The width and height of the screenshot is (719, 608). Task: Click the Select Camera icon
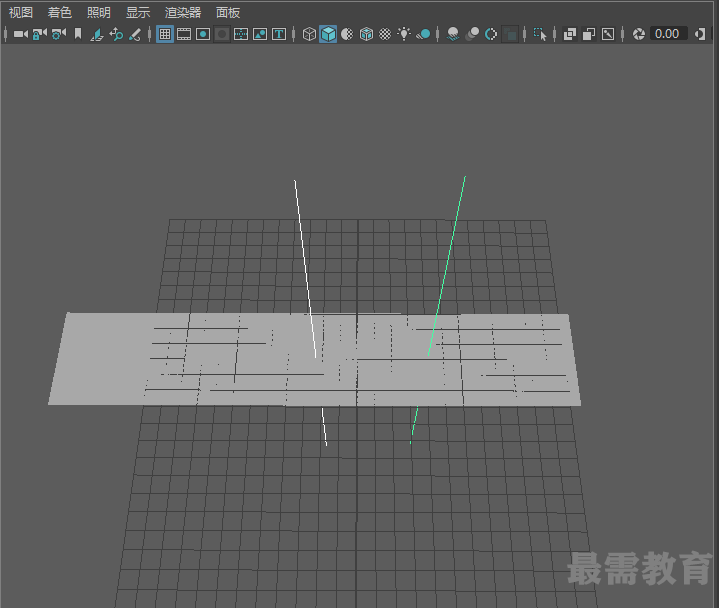21,34
